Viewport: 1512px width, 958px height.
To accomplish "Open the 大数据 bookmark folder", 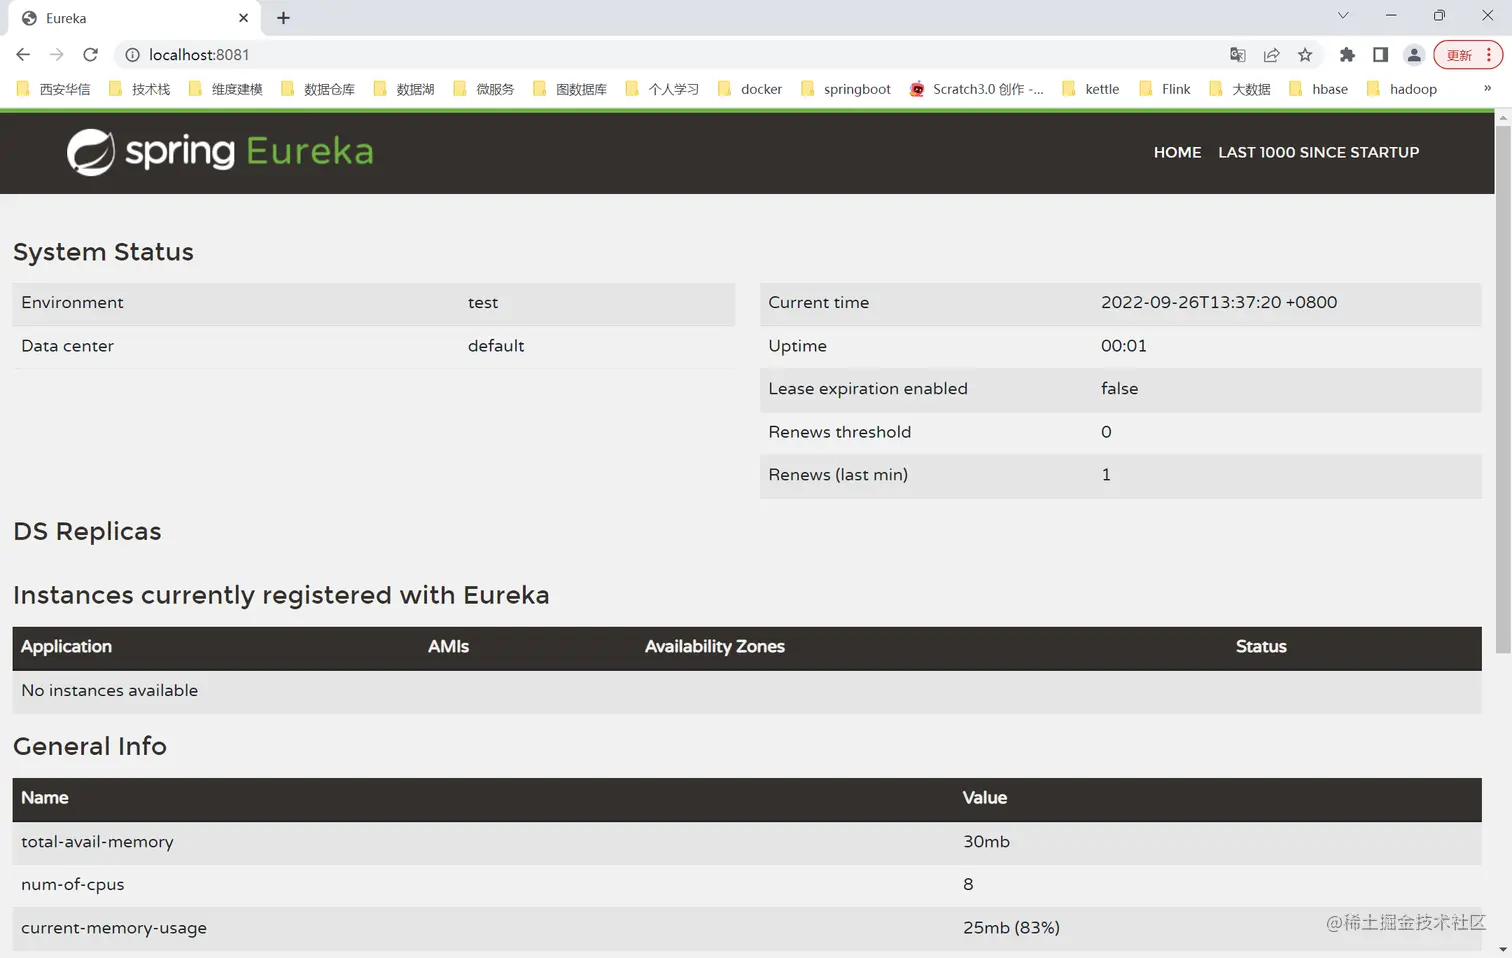I will click(1240, 89).
